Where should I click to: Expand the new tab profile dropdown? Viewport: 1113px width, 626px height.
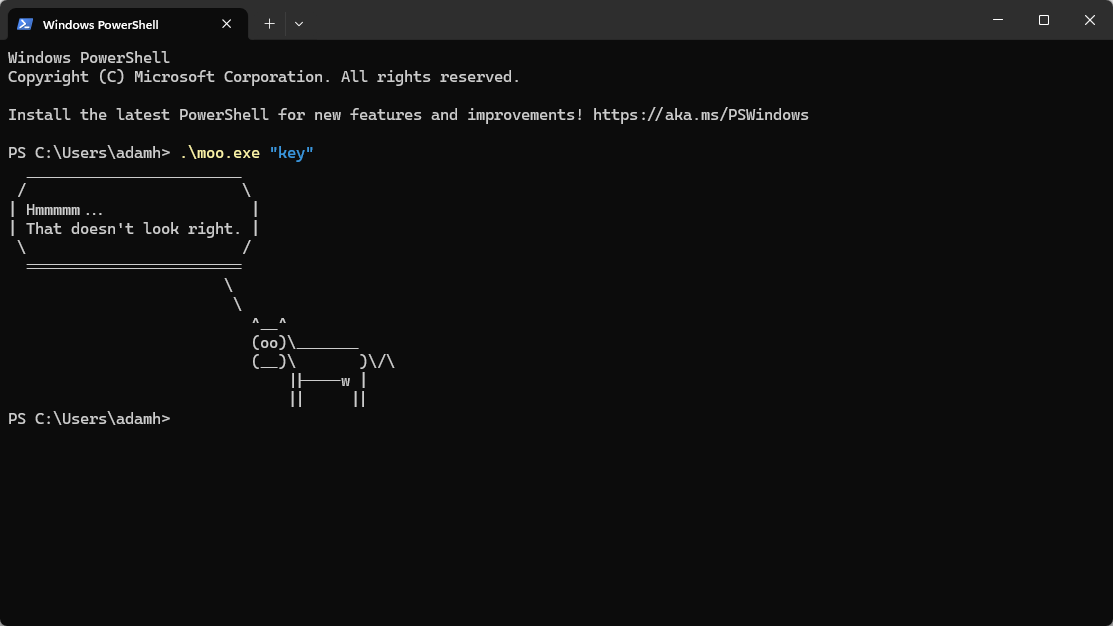(299, 24)
